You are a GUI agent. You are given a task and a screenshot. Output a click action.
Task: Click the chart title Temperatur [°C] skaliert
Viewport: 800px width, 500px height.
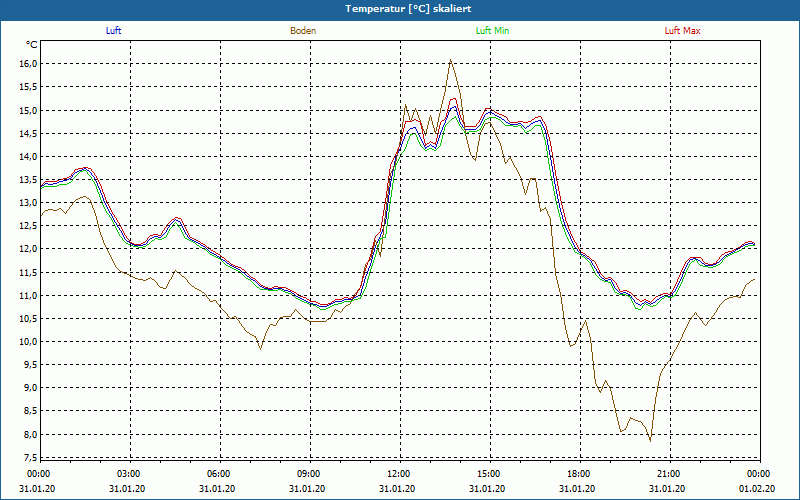408,9
